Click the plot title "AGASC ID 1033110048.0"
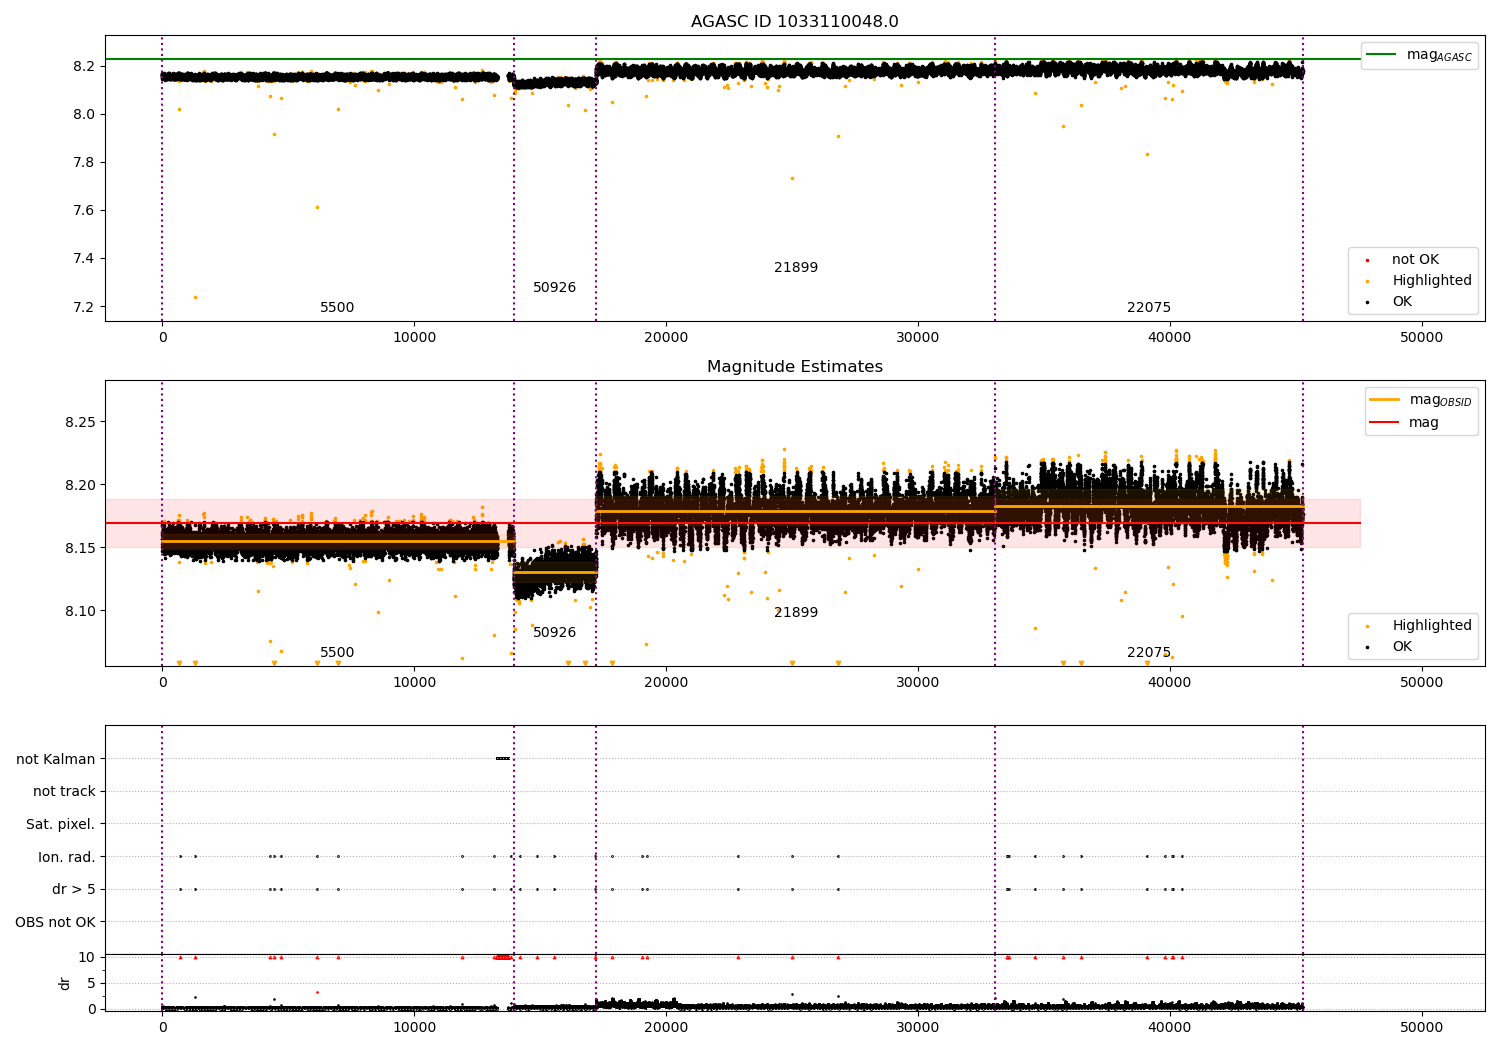The height and width of the screenshot is (1050, 1500). (794, 22)
